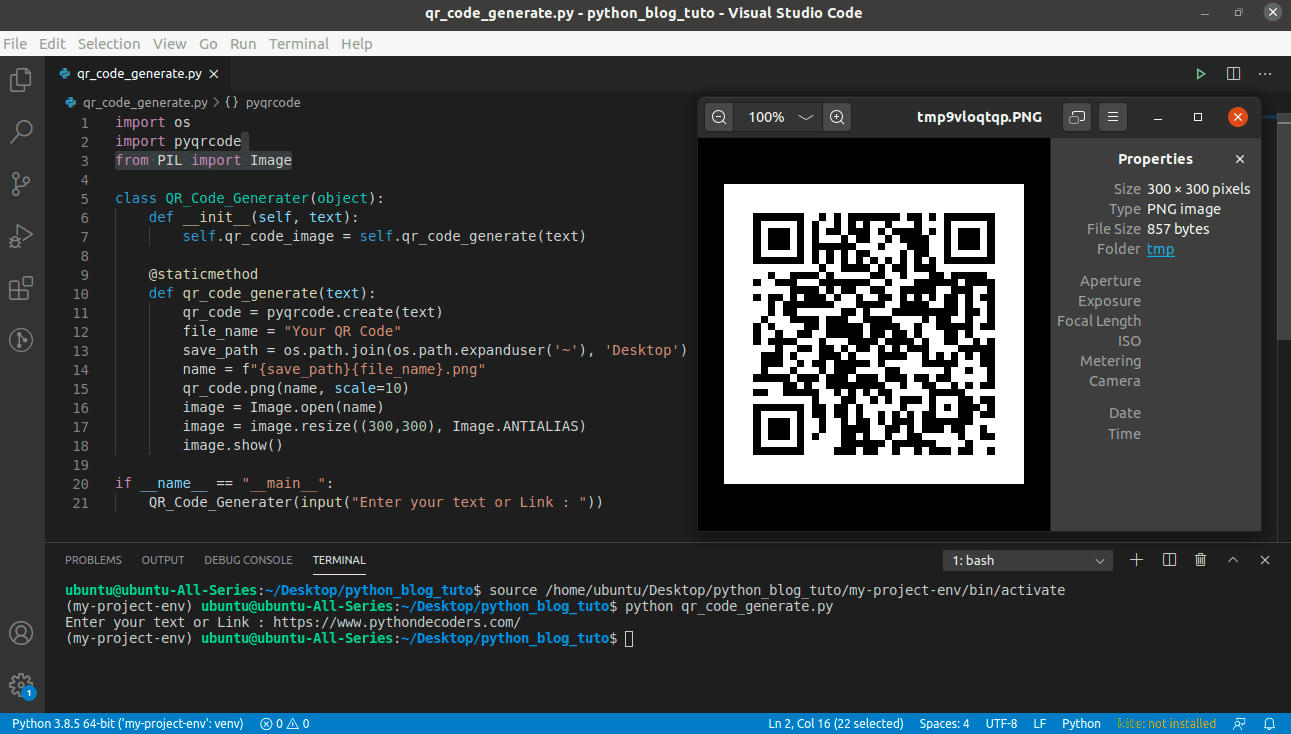This screenshot has width=1291, height=734.
Task: Open the Accounts menu icon
Action: tap(21, 633)
